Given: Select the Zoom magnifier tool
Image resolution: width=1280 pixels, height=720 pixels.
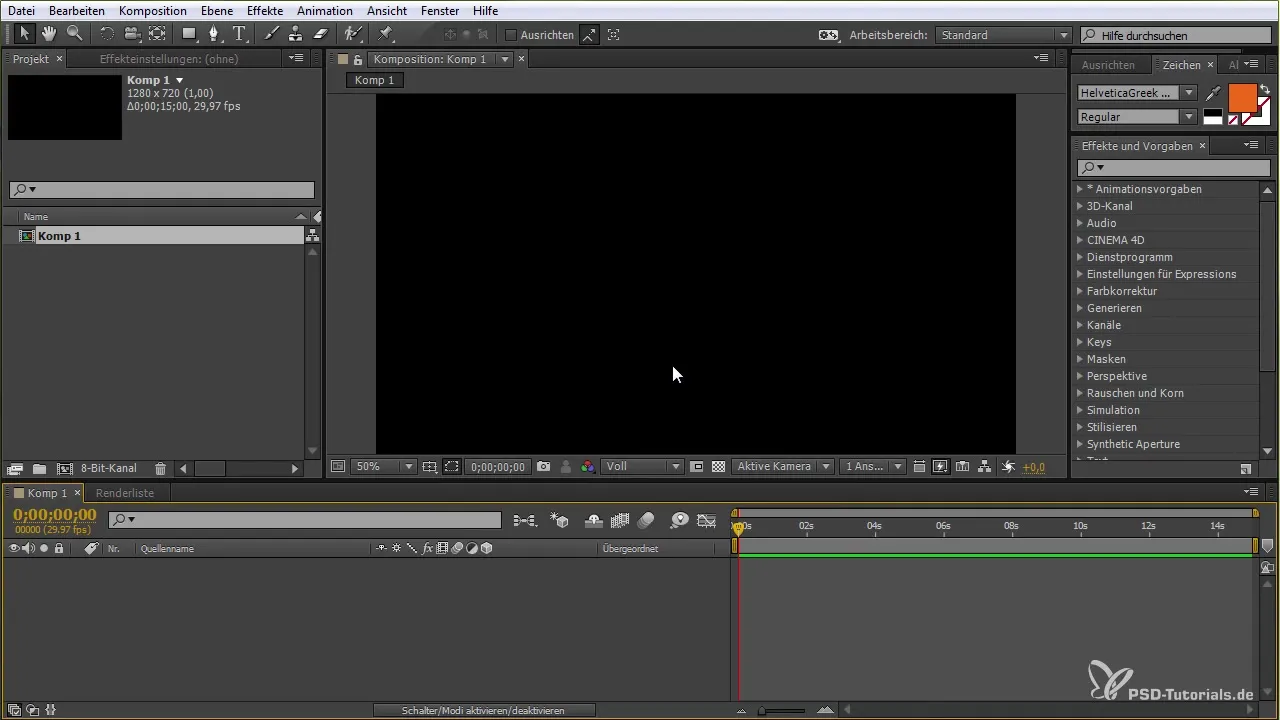Looking at the screenshot, I should point(74,34).
